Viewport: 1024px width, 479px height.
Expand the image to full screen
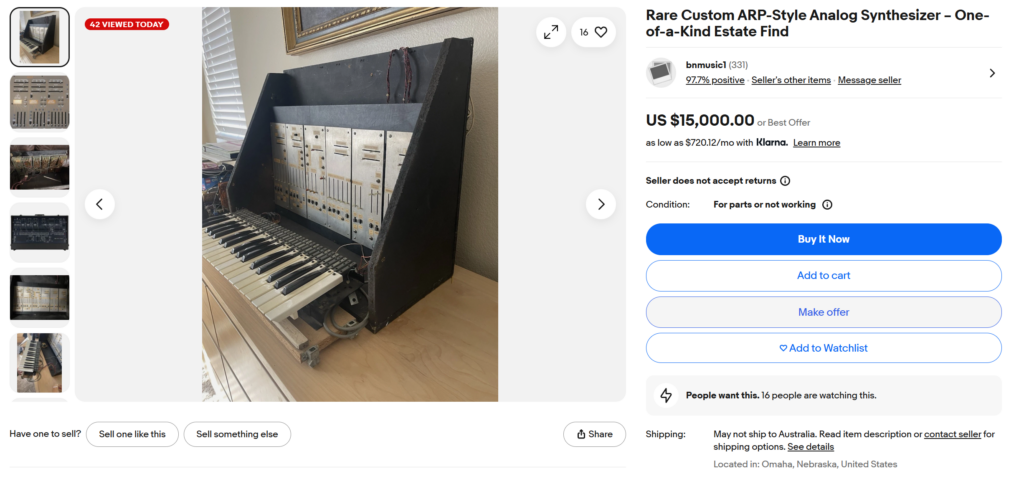(551, 32)
